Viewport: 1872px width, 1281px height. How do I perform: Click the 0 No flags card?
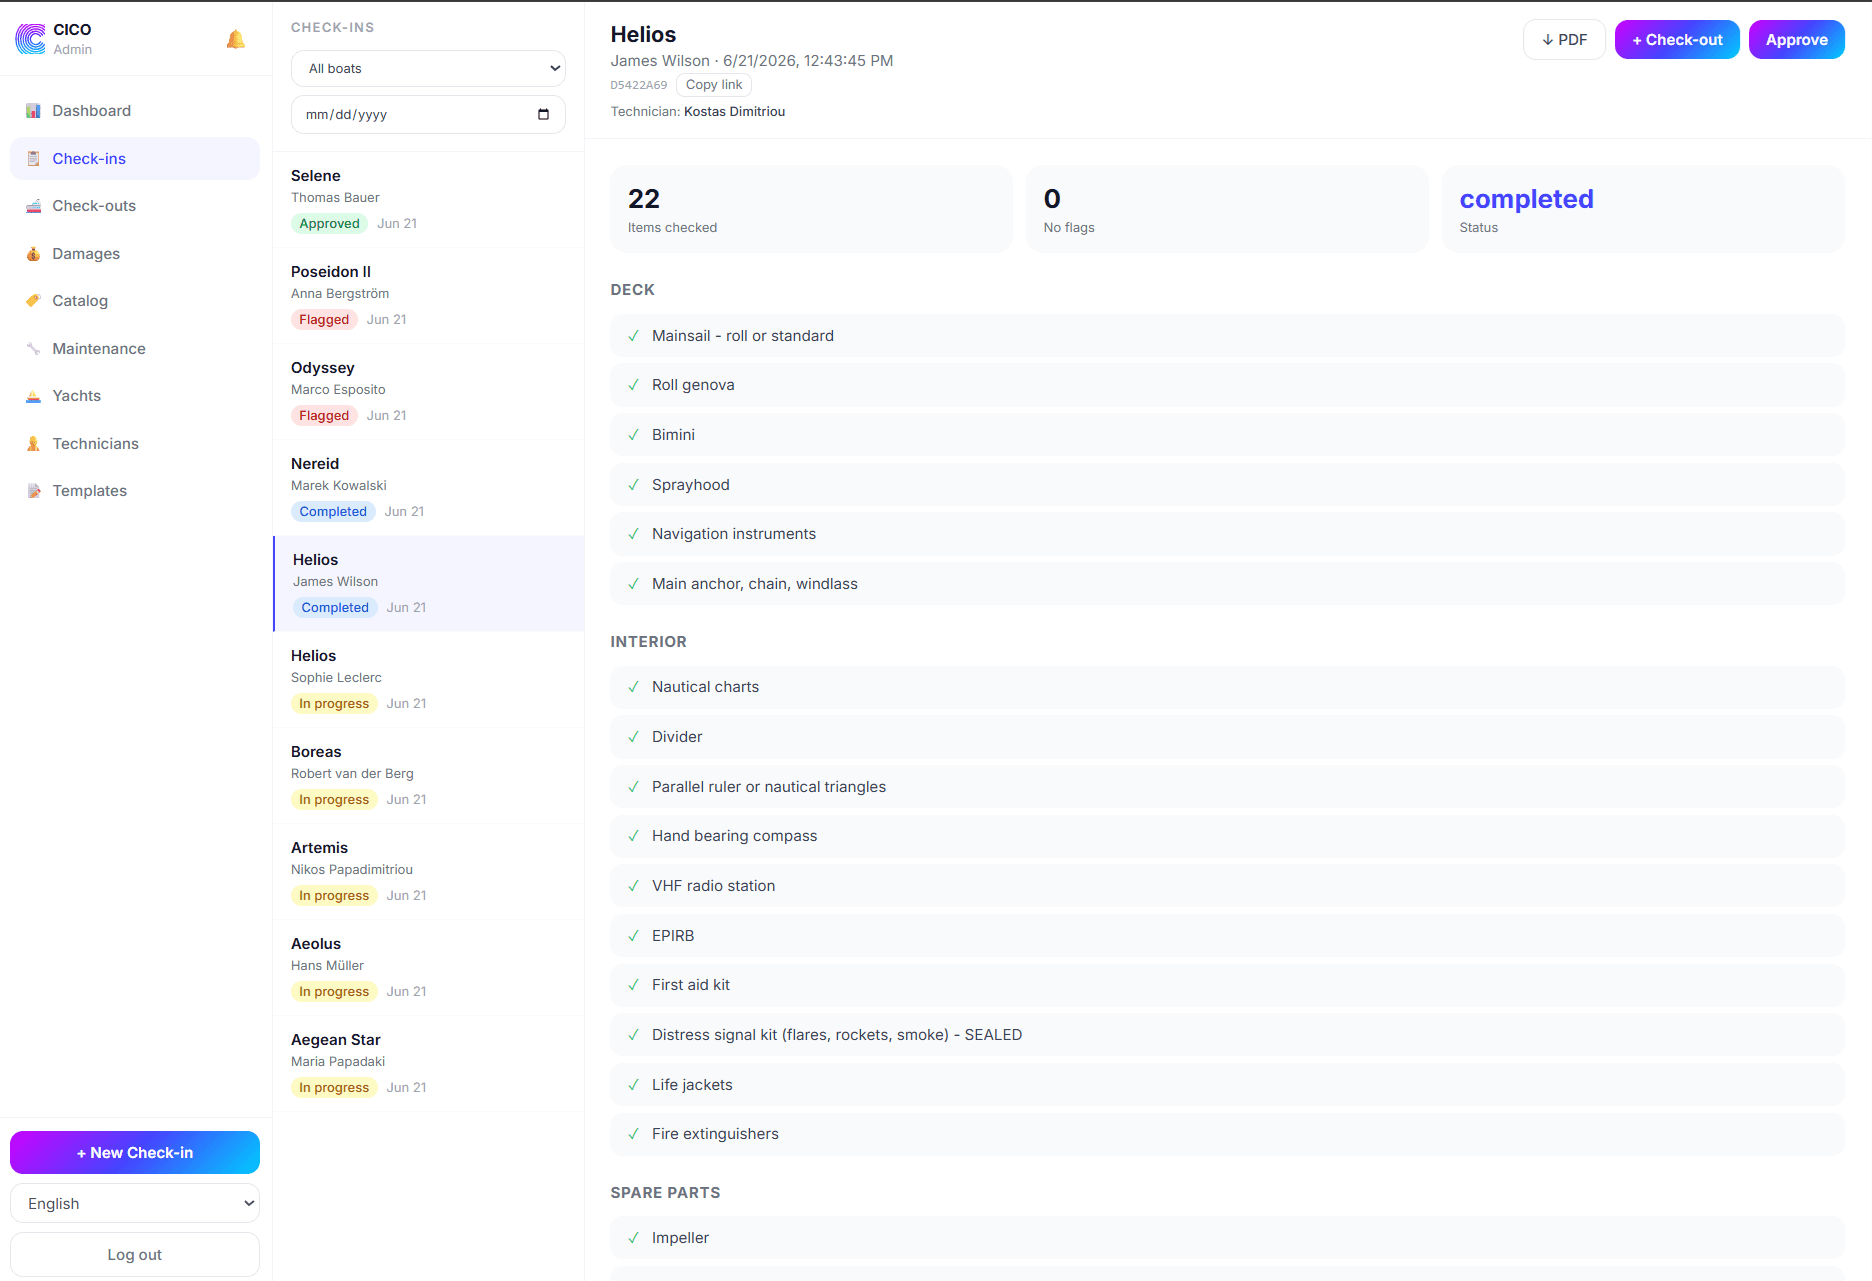coord(1227,210)
